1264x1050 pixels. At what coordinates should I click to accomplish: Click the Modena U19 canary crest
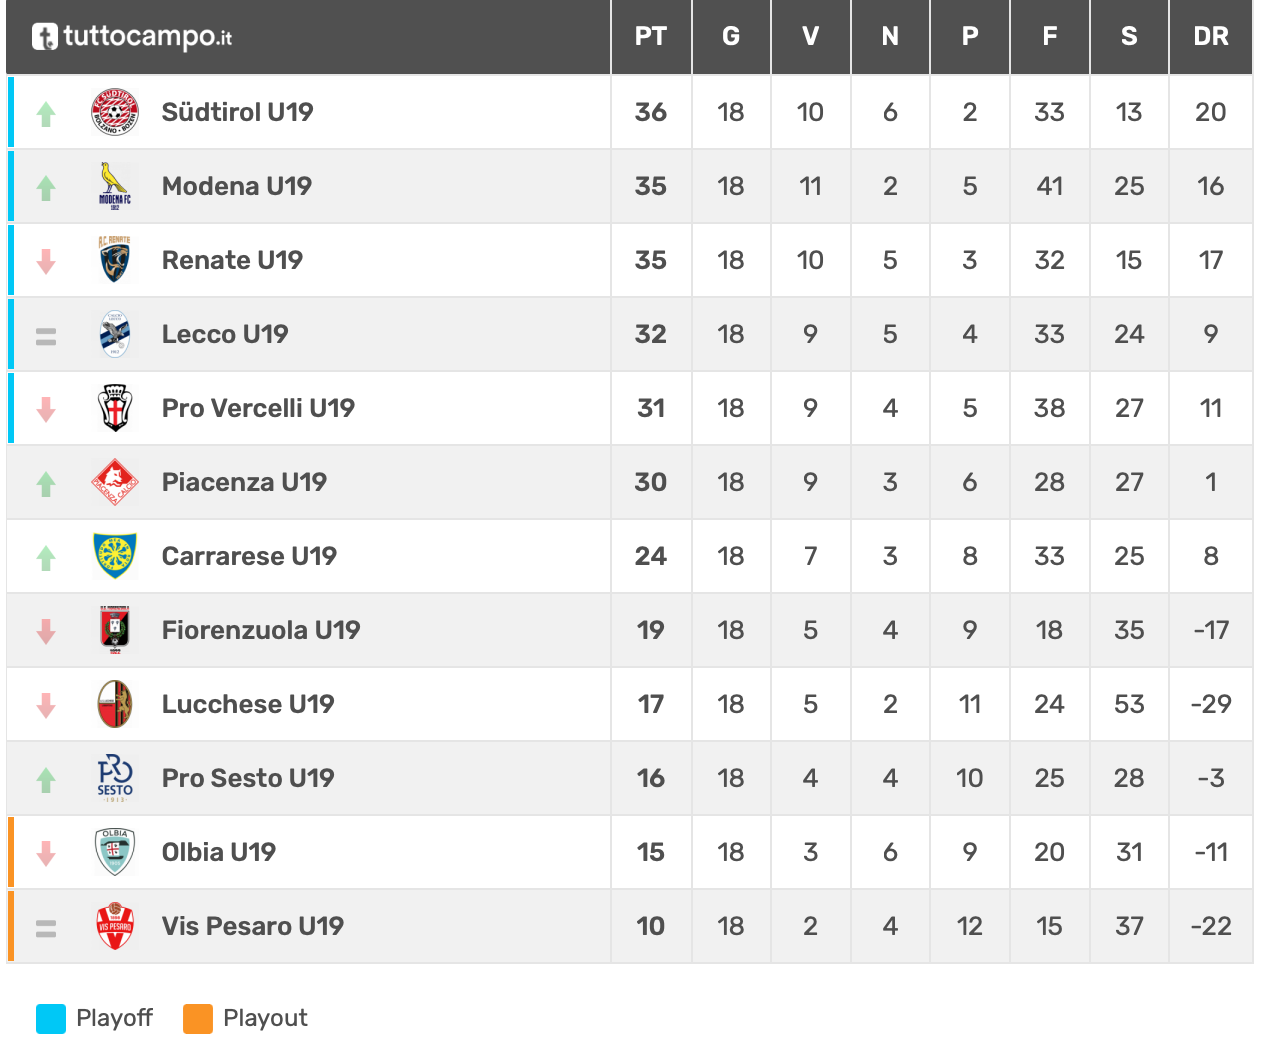pos(115,186)
